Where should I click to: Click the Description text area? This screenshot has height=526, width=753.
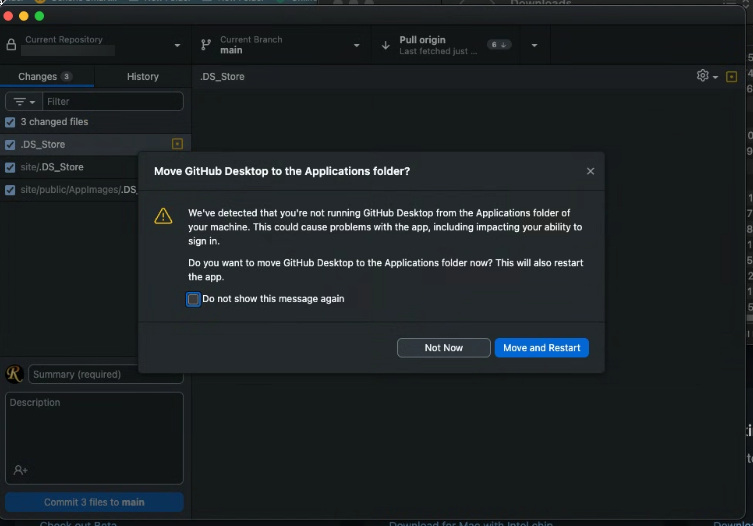tap(94, 438)
